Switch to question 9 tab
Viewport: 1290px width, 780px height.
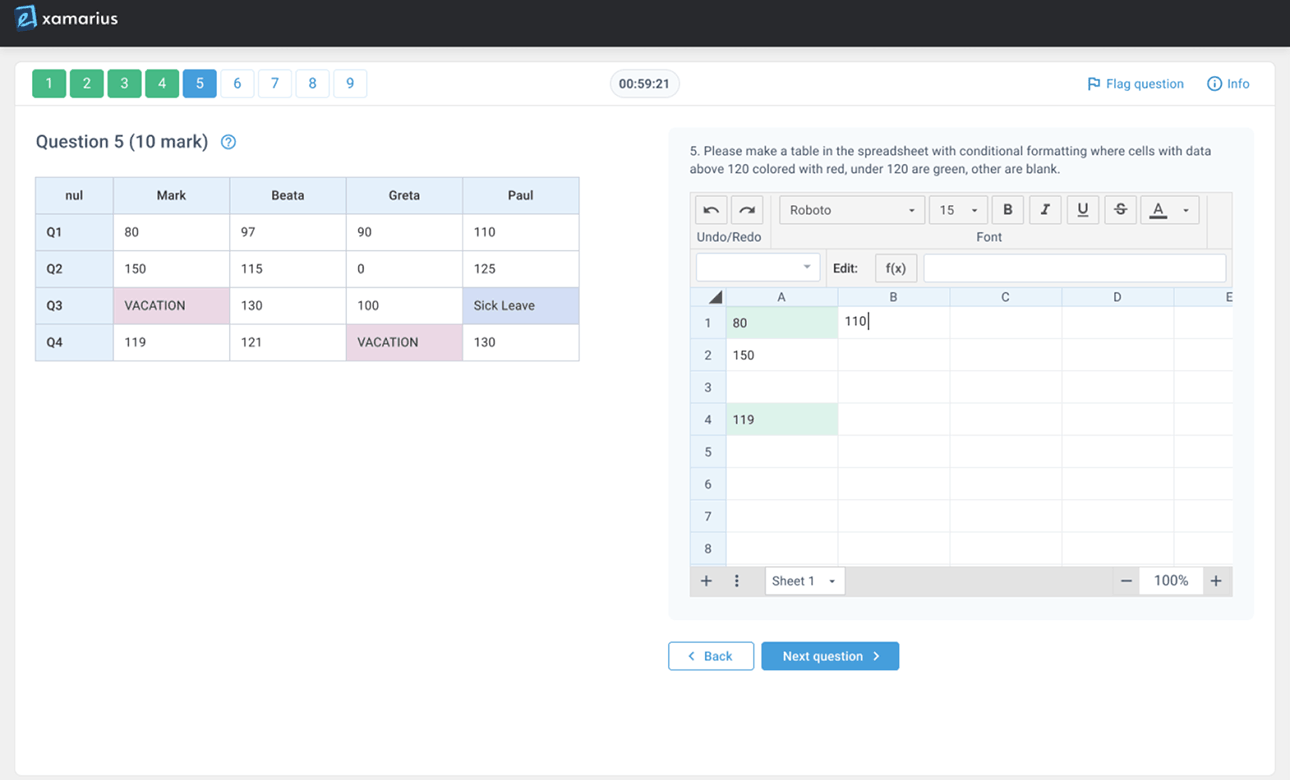click(x=350, y=84)
